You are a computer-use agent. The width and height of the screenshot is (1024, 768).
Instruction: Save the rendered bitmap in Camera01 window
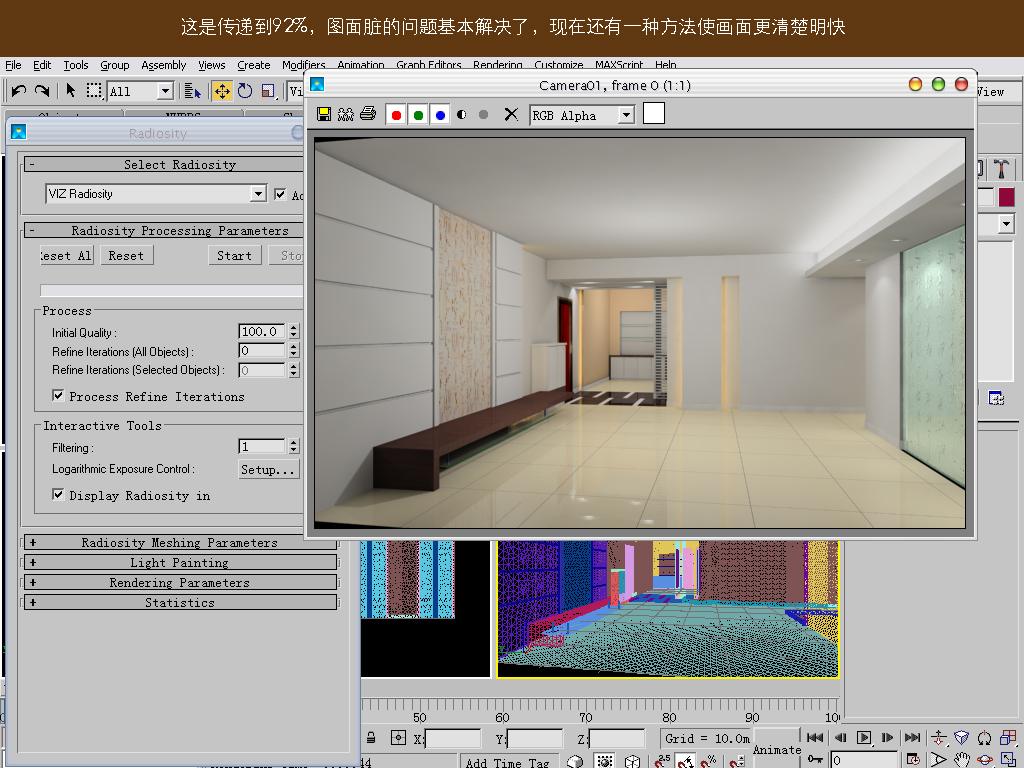pos(323,114)
